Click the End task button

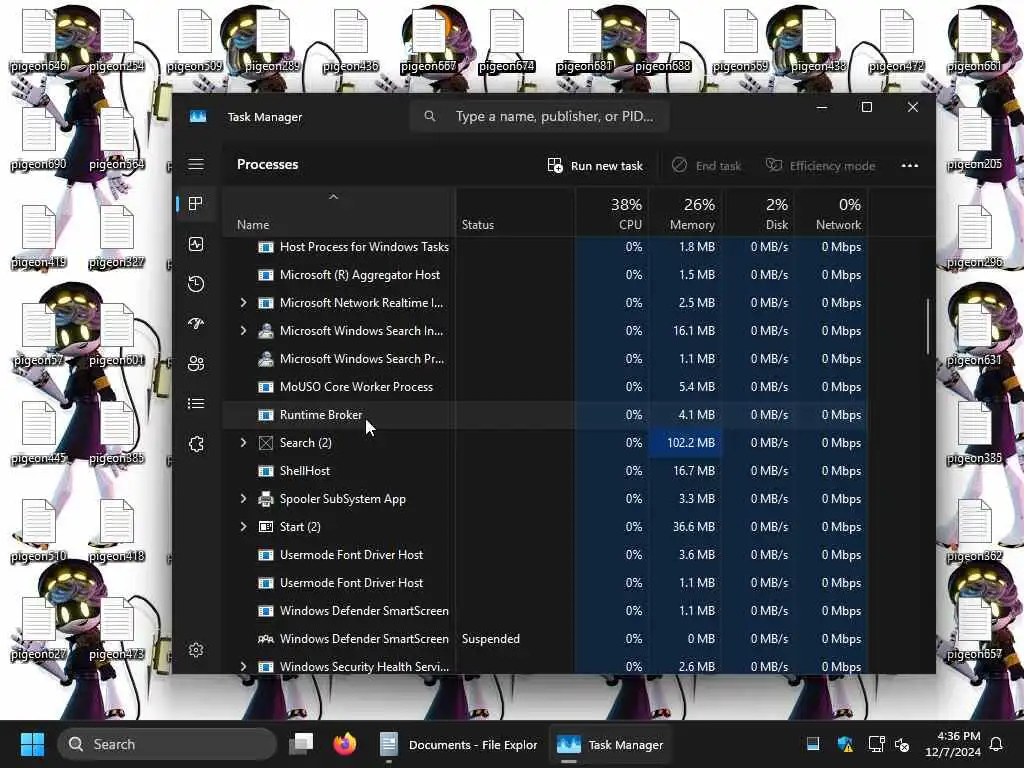coord(706,166)
